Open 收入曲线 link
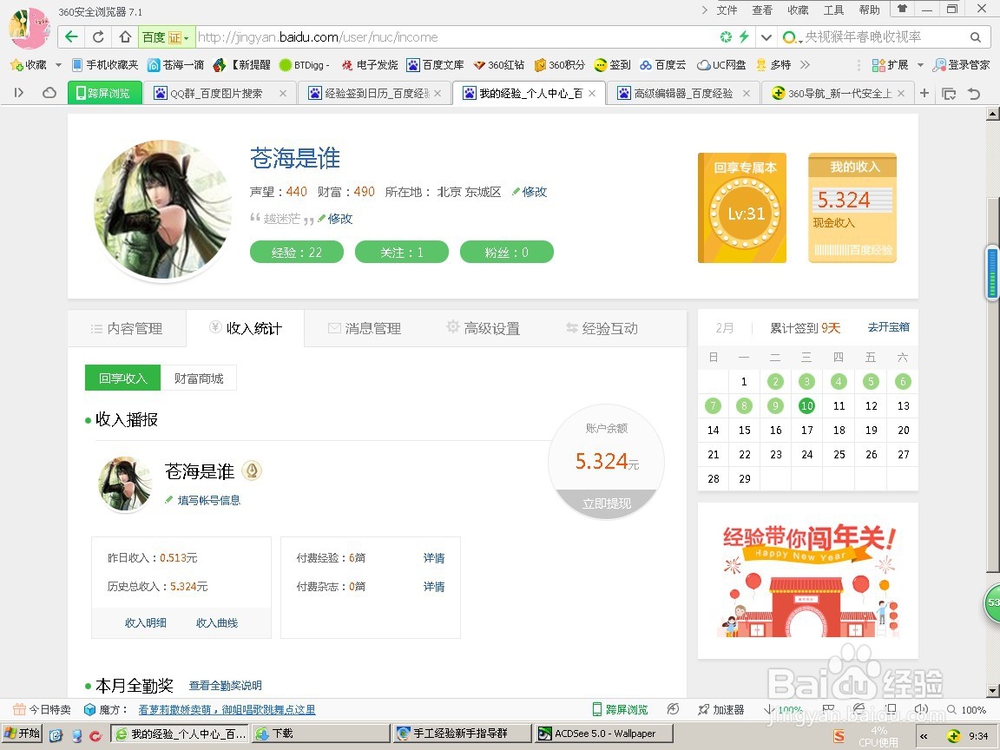Image resolution: width=1000 pixels, height=750 pixels. point(217,623)
